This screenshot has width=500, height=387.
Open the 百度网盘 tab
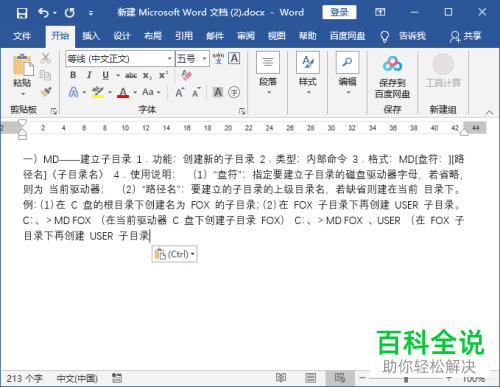click(348, 36)
